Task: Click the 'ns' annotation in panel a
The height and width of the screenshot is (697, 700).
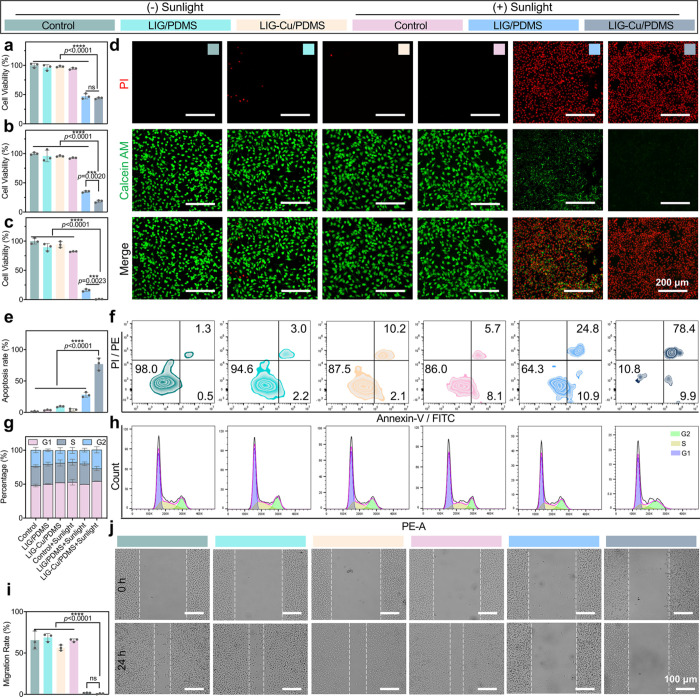Action: pyautogui.click(x=92, y=88)
